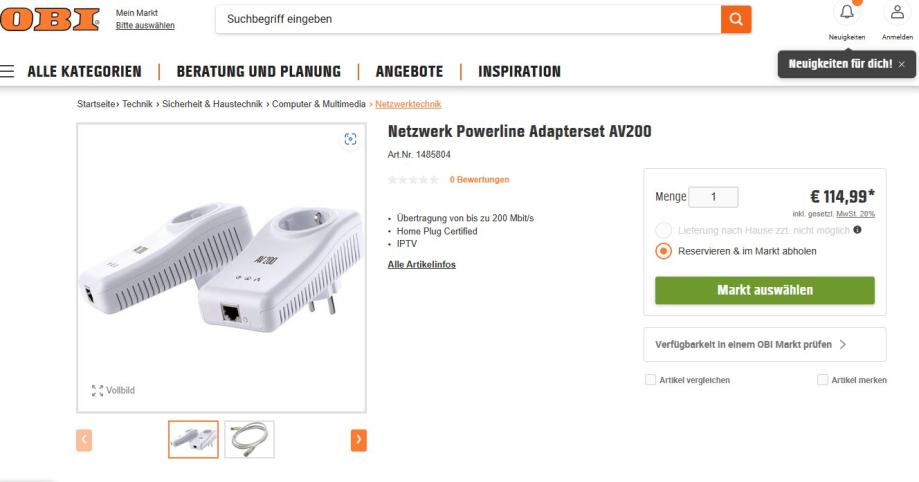
Task: Open the Neuigkeiten bell notifications
Action: click(x=846, y=13)
